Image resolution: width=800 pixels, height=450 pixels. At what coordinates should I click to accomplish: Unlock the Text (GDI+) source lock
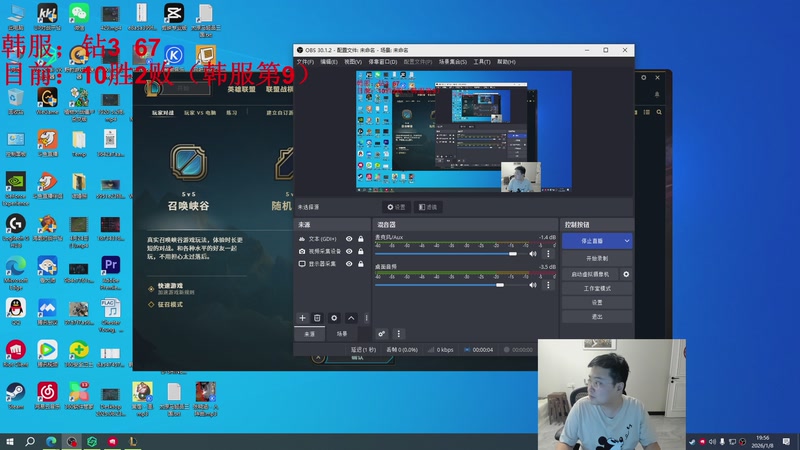[x=361, y=239]
